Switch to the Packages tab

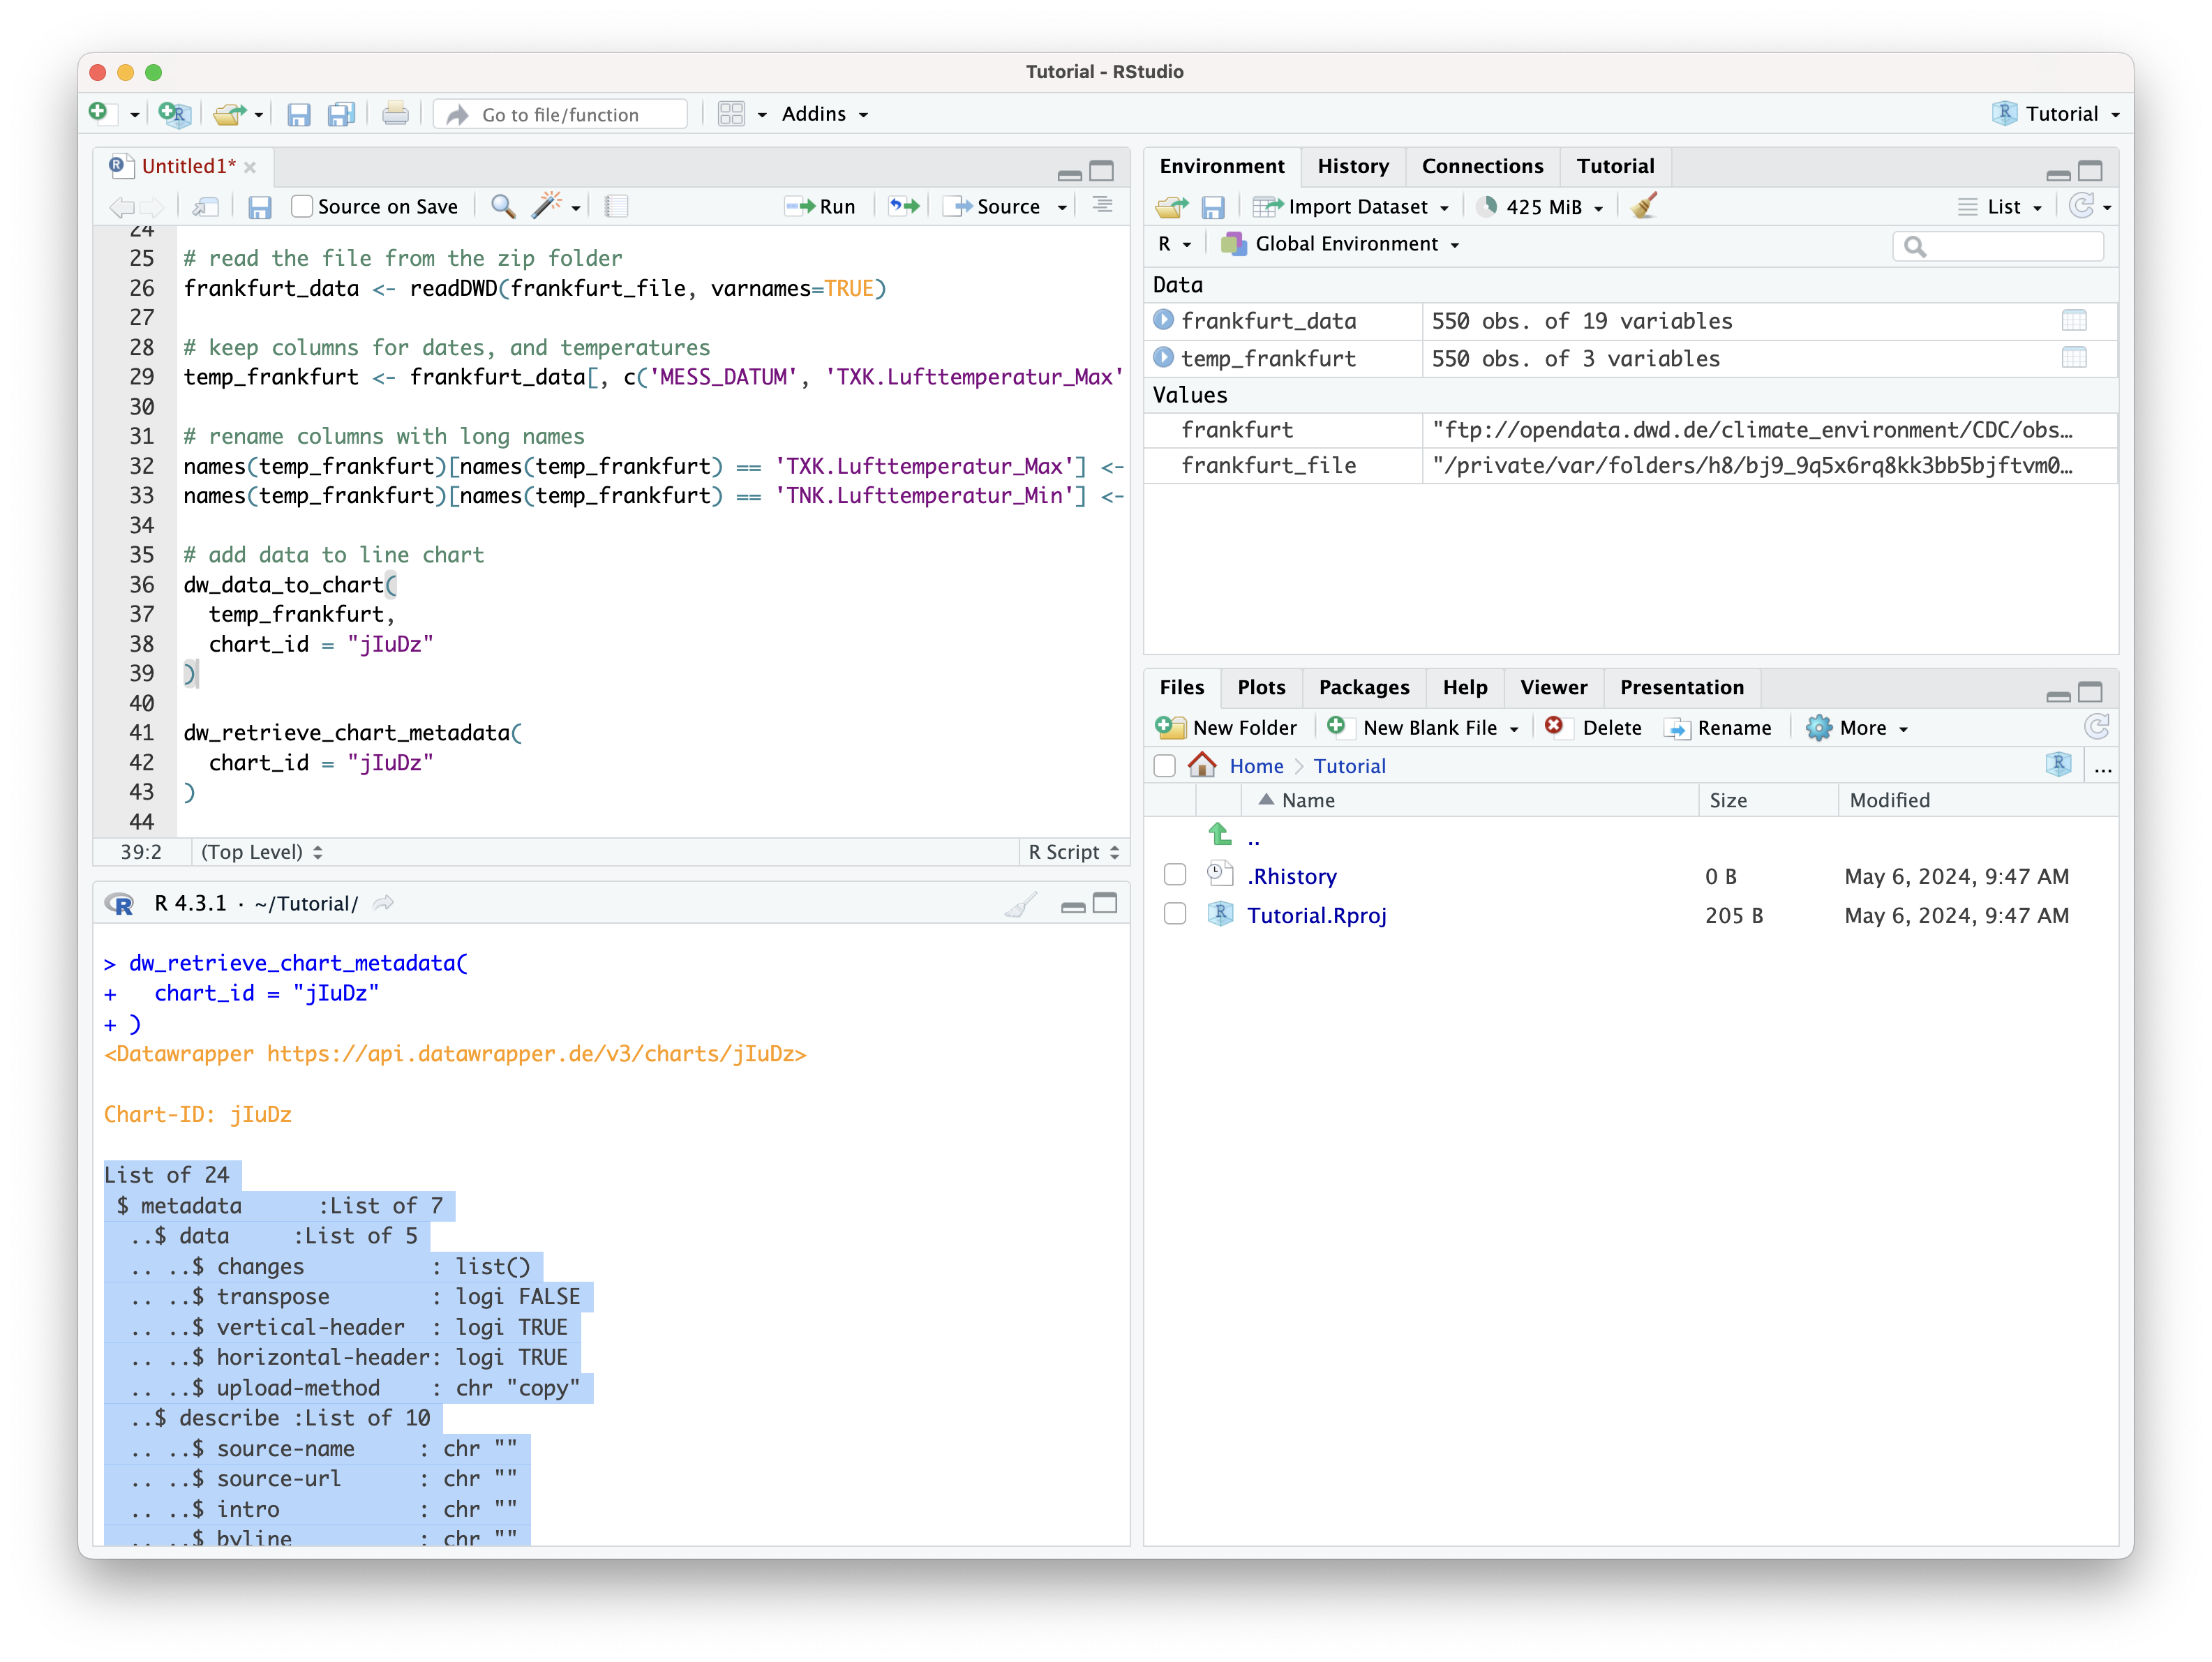[x=1363, y=687]
